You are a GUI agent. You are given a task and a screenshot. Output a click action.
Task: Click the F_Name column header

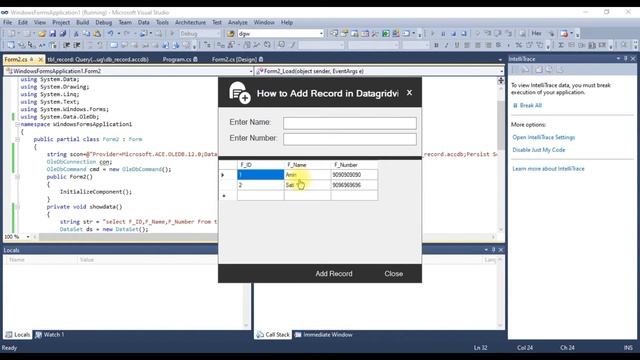point(307,165)
